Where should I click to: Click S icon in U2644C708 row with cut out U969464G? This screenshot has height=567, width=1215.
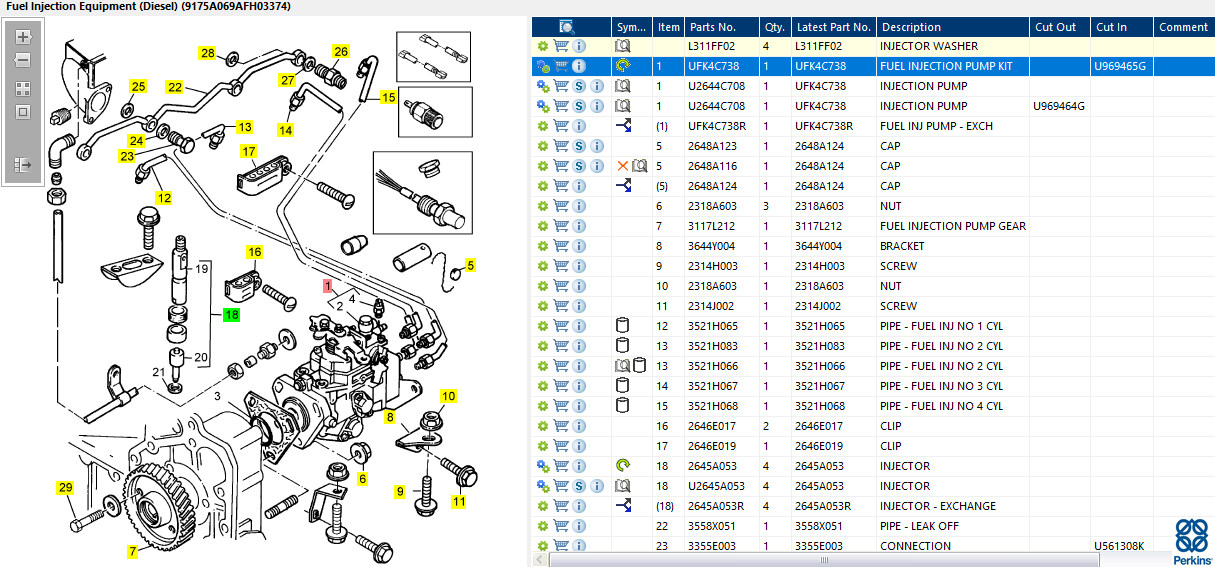pos(579,106)
